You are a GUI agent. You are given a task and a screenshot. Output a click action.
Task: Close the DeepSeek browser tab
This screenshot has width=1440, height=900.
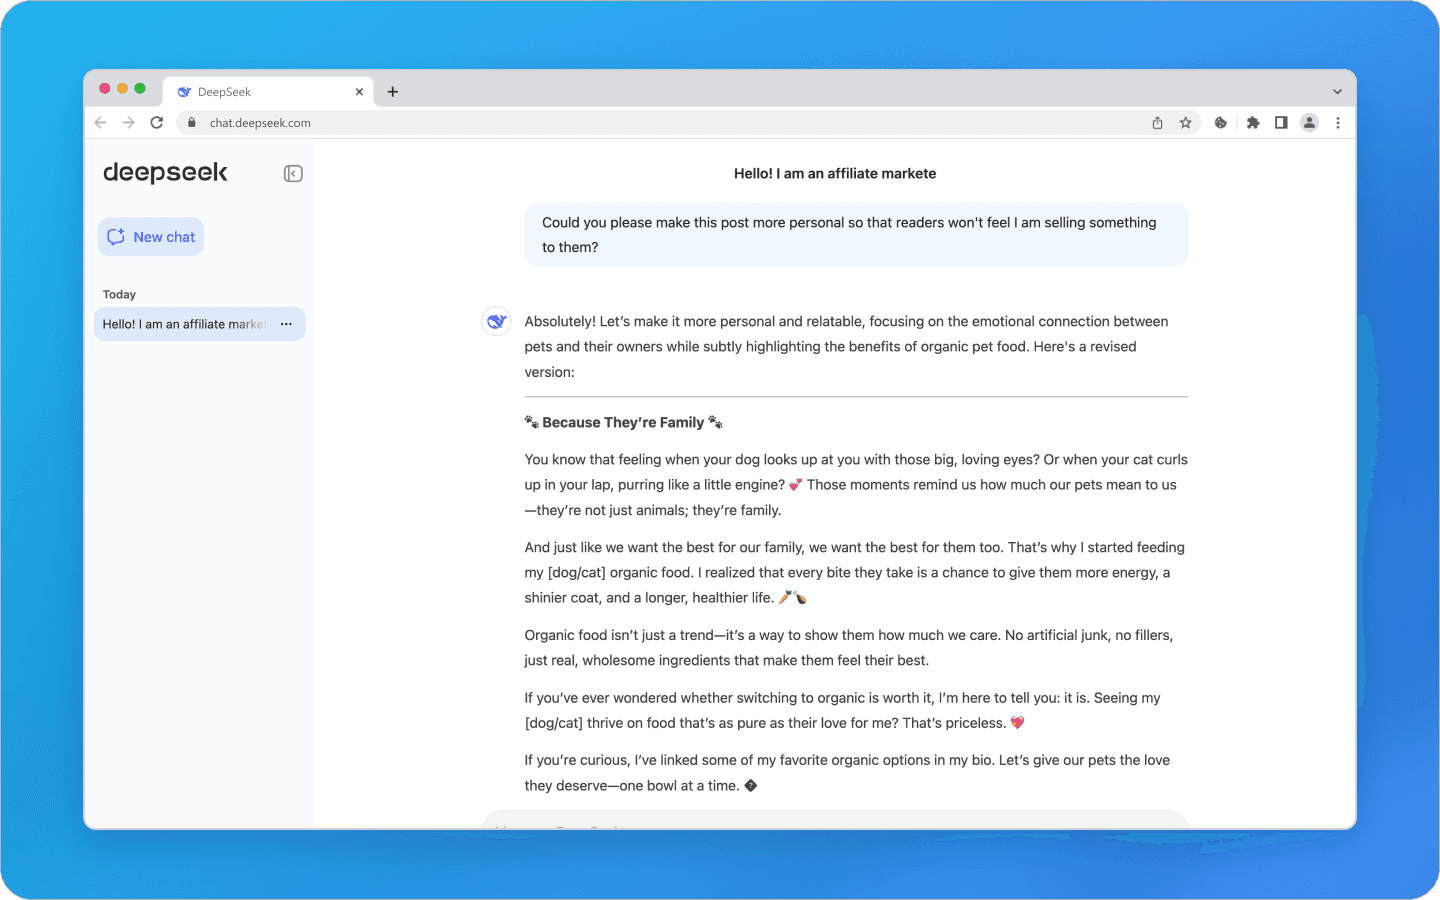point(359,92)
